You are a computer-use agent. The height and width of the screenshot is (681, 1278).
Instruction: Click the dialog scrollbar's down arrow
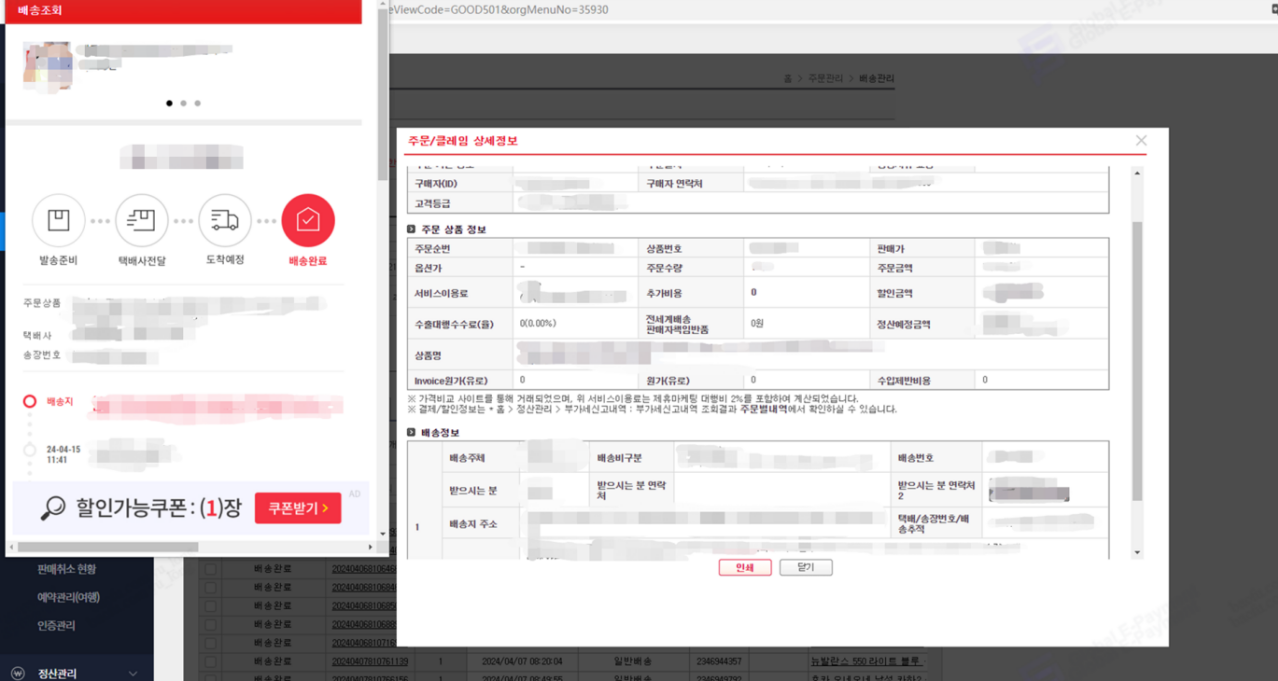pos(1137,552)
